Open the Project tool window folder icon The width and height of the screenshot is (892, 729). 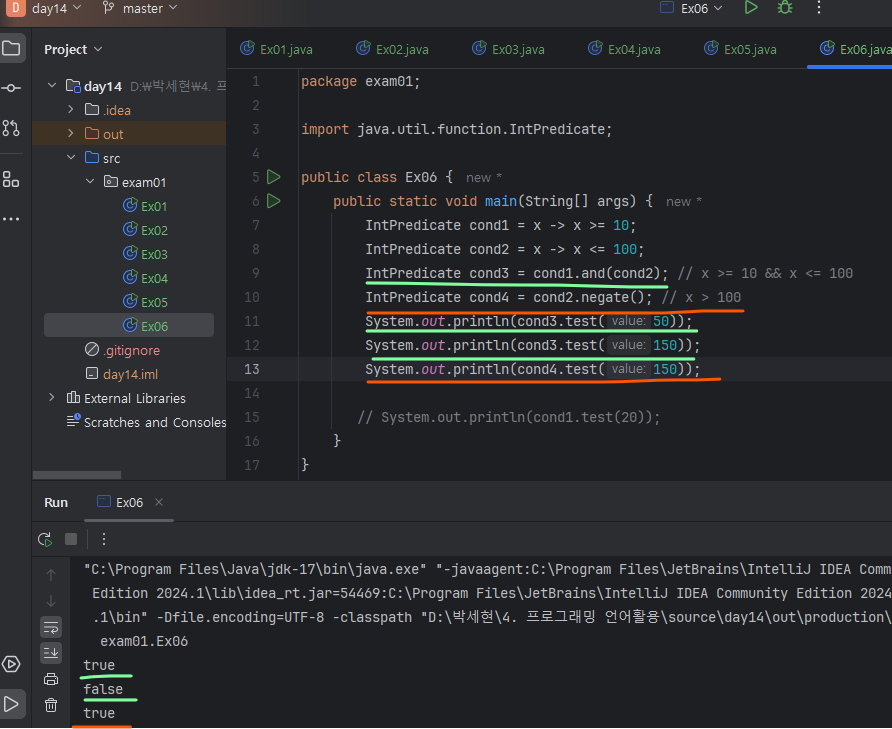tap(11, 48)
